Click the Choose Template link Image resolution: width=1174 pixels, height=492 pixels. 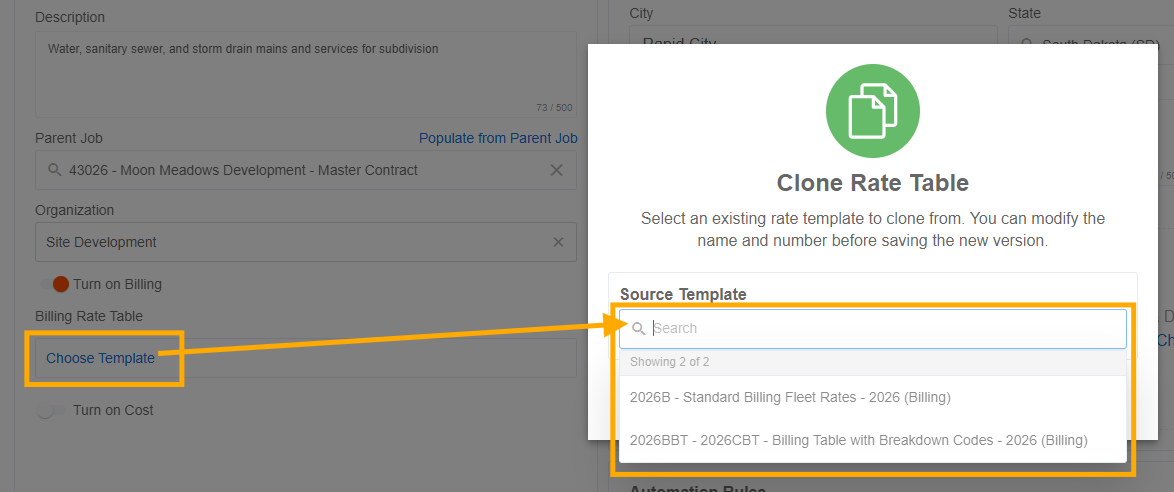(x=100, y=359)
